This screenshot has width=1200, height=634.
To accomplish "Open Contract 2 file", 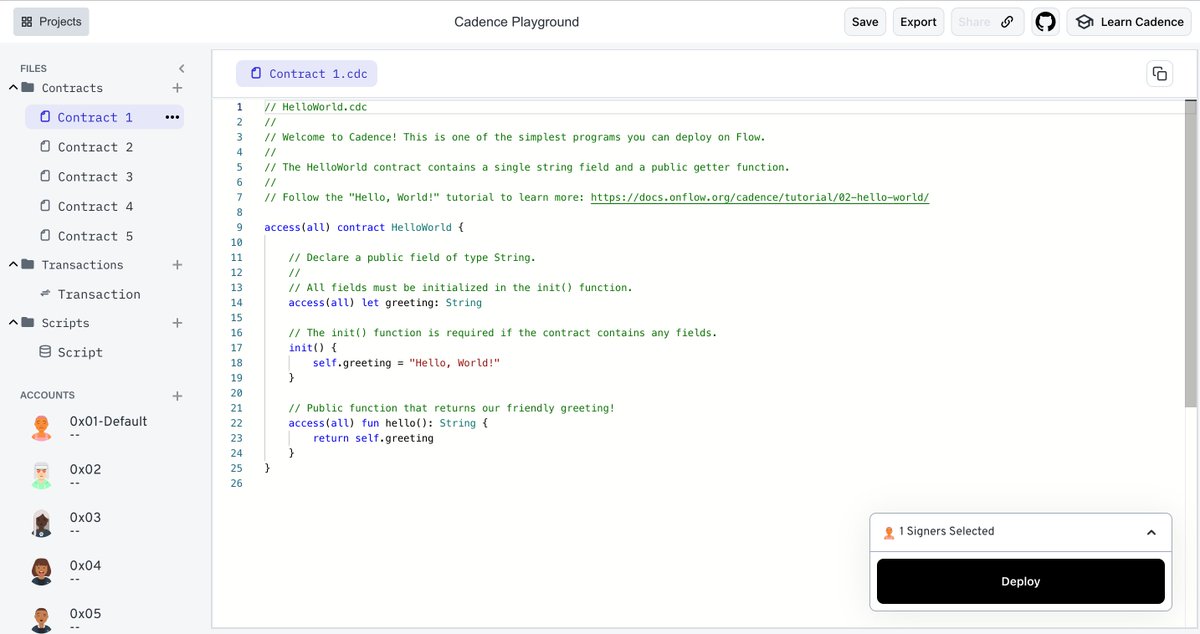I will click(x=95, y=147).
